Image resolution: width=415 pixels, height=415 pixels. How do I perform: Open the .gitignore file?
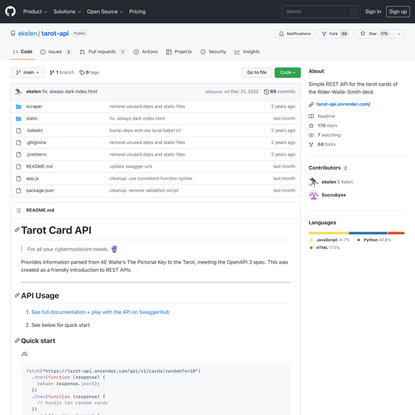point(36,143)
